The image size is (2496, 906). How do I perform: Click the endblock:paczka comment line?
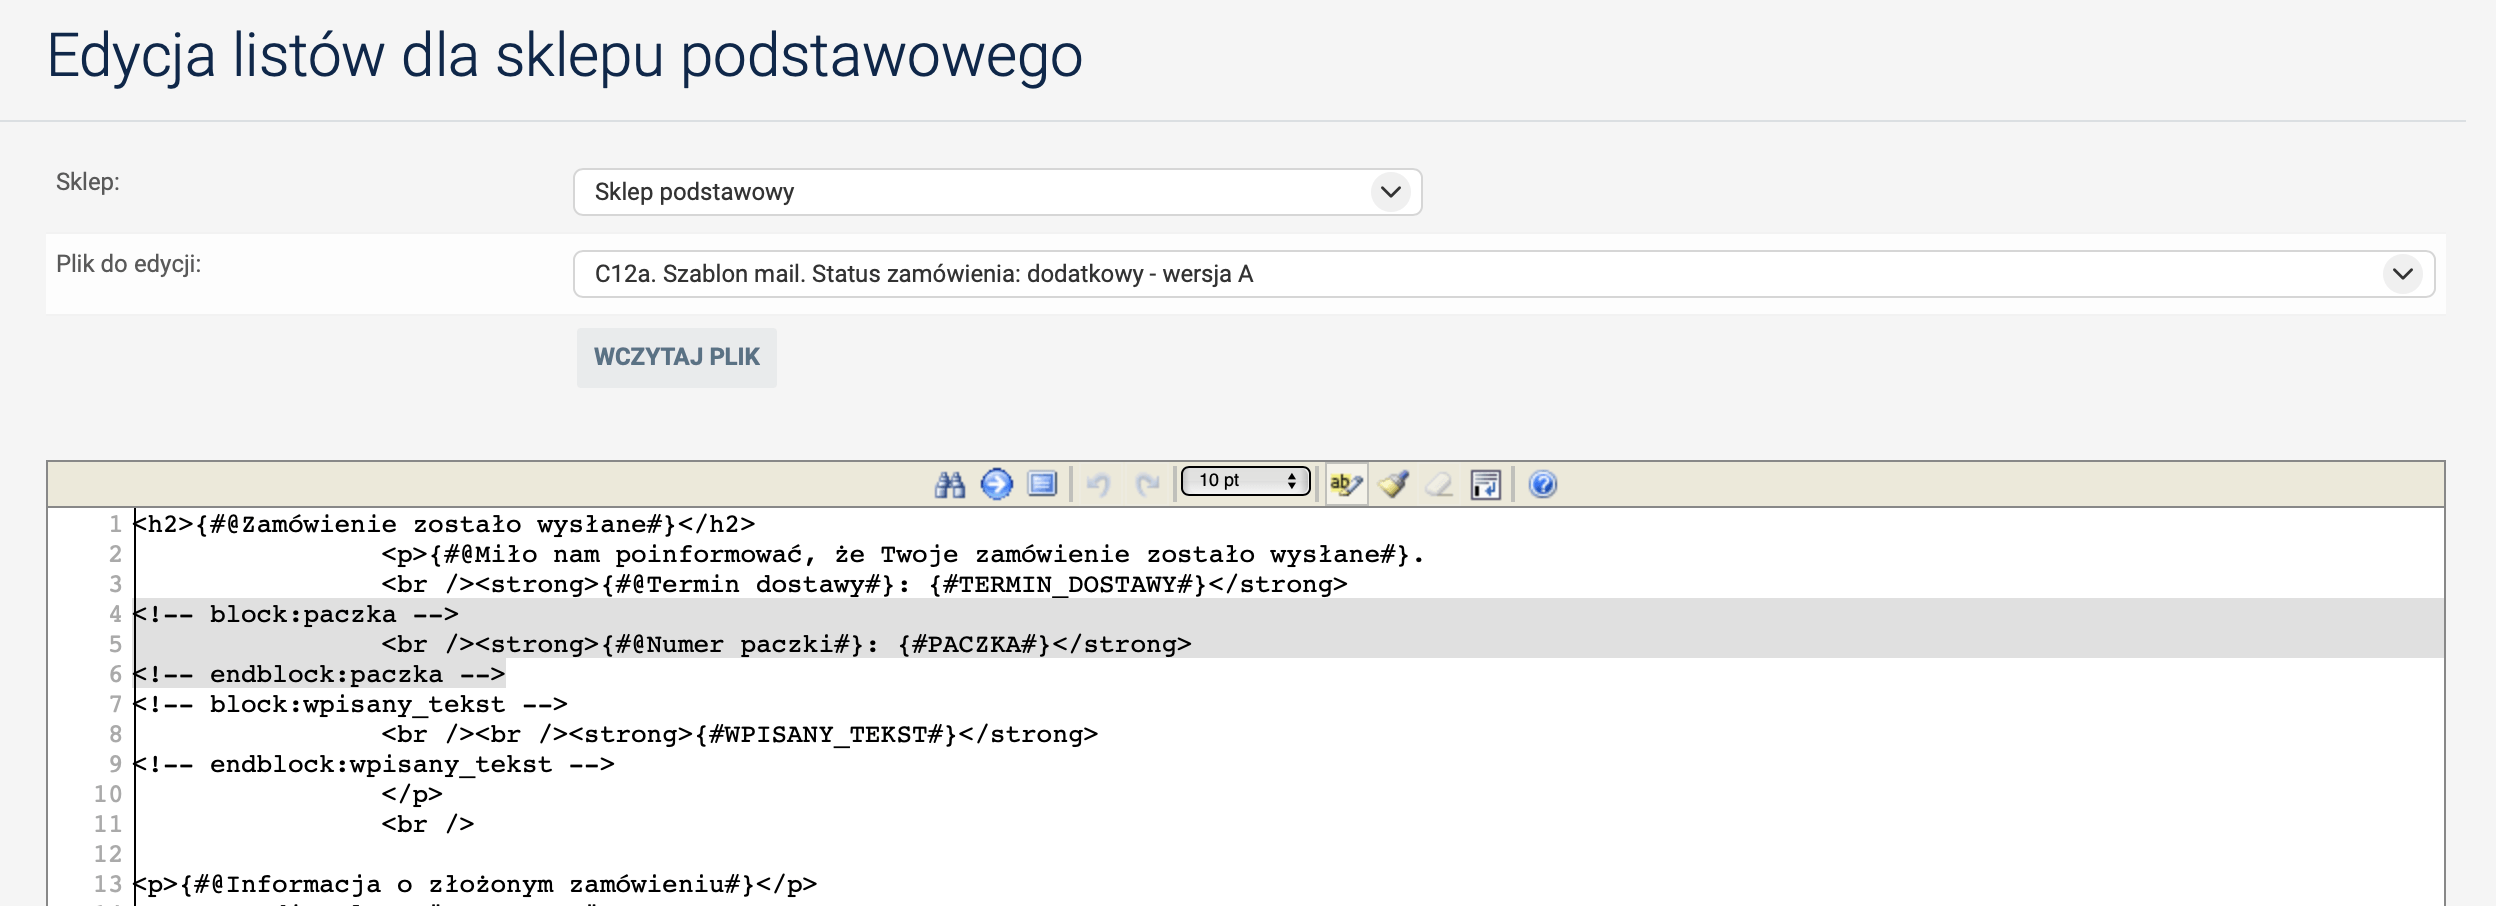pos(320,674)
